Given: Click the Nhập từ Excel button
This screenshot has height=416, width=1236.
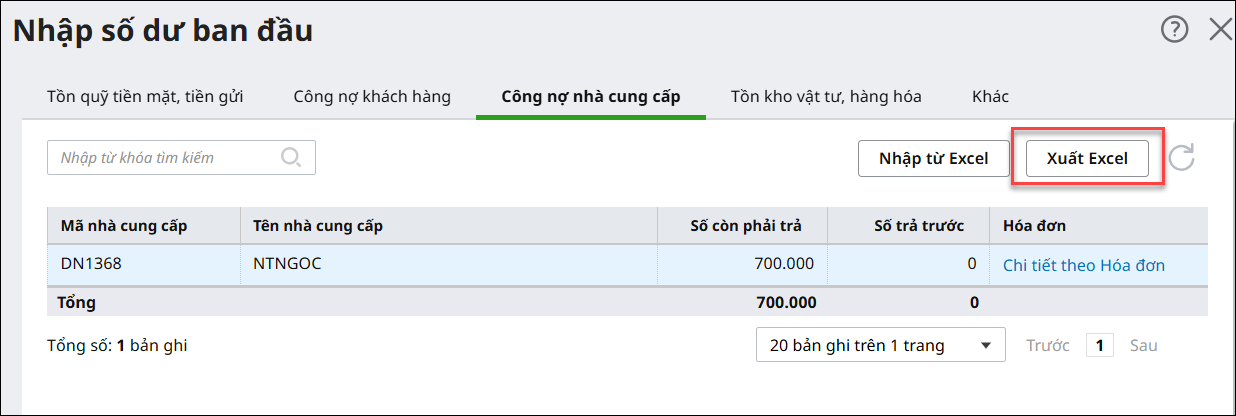Looking at the screenshot, I should click(x=933, y=158).
